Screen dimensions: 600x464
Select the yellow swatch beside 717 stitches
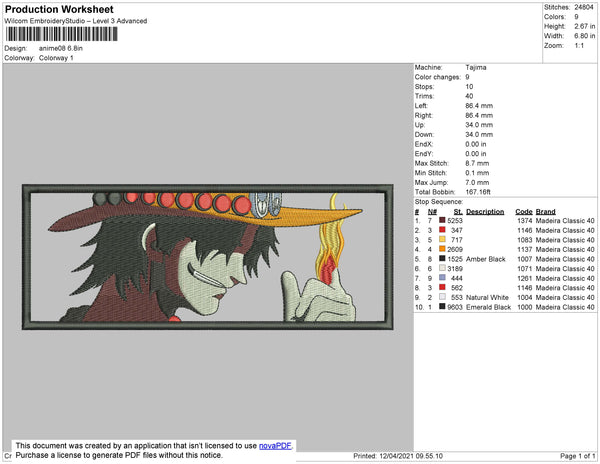[442, 239]
